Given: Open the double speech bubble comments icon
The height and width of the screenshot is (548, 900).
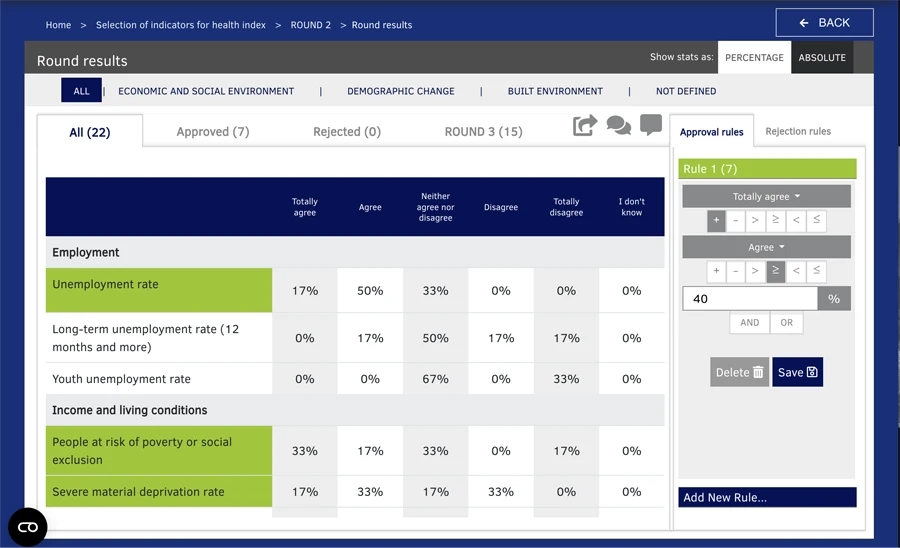Looking at the screenshot, I should (618, 125).
